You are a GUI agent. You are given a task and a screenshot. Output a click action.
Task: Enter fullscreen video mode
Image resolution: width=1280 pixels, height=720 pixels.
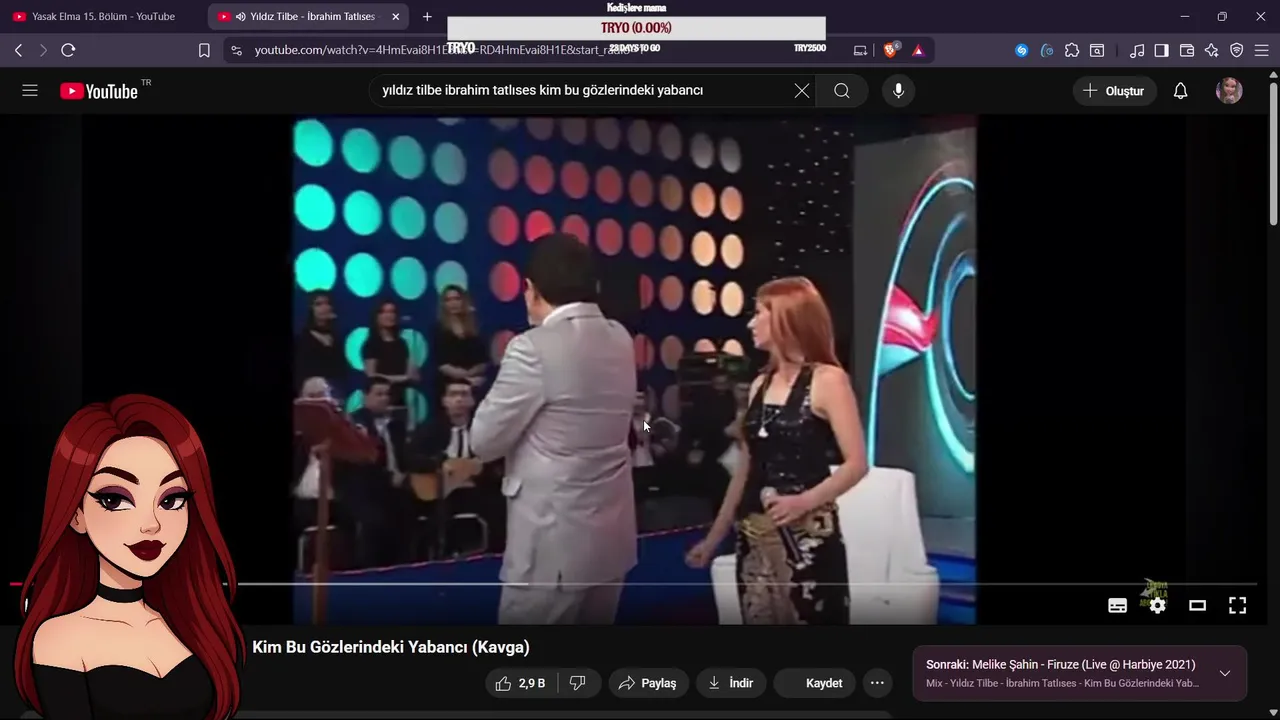pos(1237,605)
